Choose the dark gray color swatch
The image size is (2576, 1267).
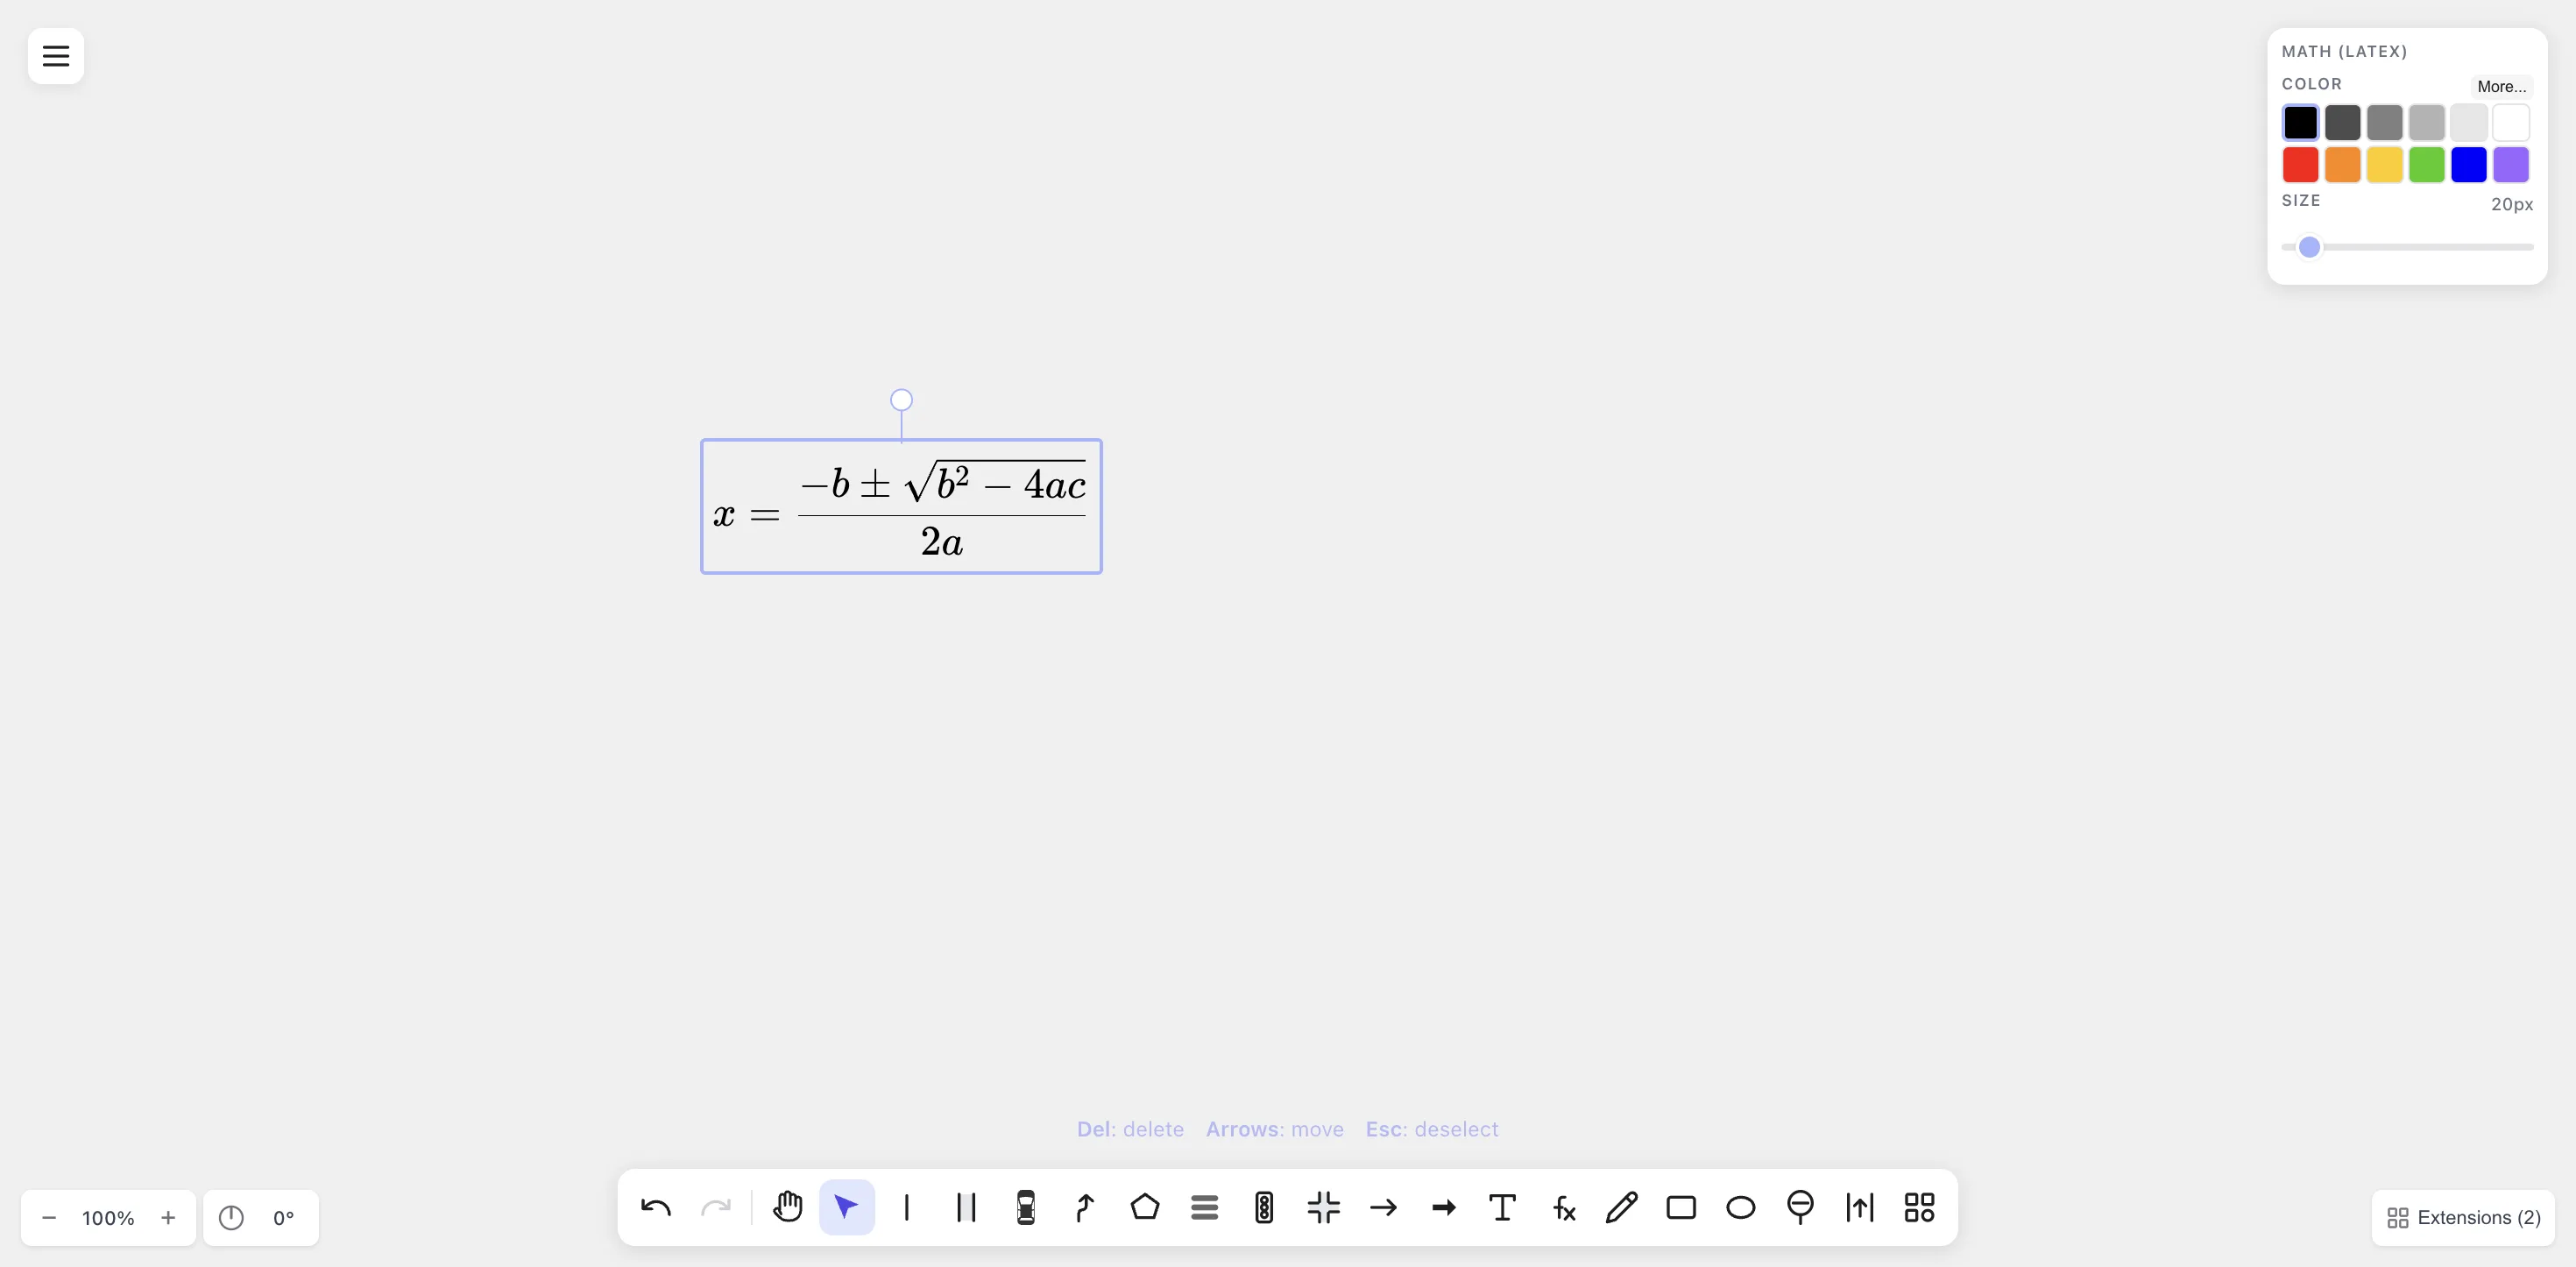[2342, 123]
